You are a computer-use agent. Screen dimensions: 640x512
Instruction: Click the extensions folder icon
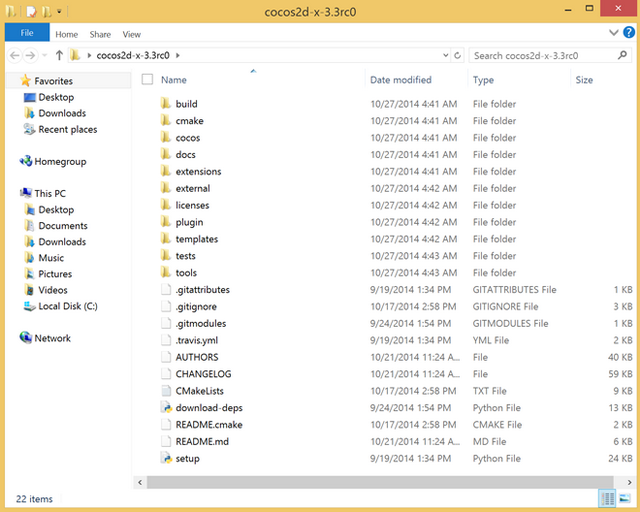165,171
